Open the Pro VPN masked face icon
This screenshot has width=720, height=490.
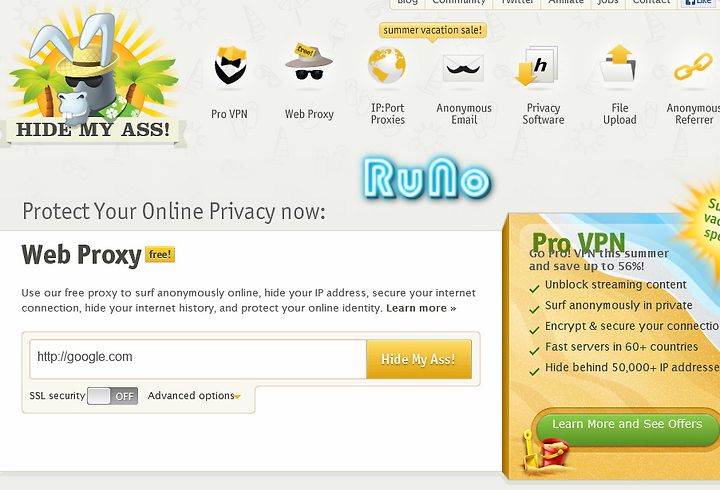(230, 65)
